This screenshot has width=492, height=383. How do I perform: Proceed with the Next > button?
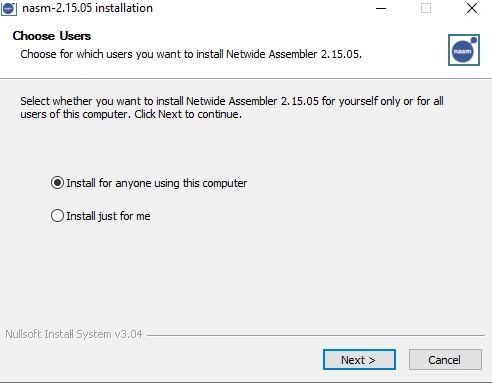click(359, 360)
